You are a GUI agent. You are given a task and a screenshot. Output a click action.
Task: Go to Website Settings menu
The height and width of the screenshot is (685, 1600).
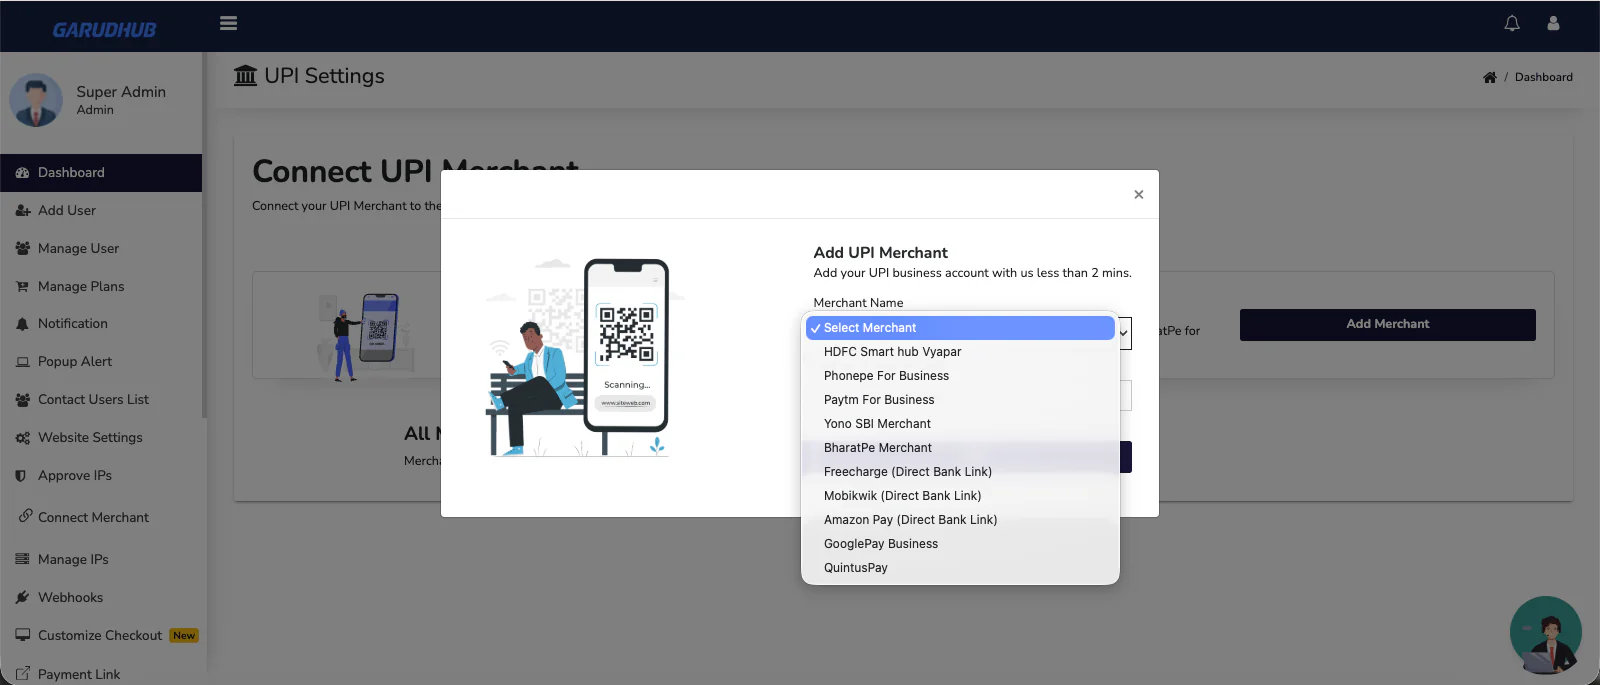[x=90, y=437]
